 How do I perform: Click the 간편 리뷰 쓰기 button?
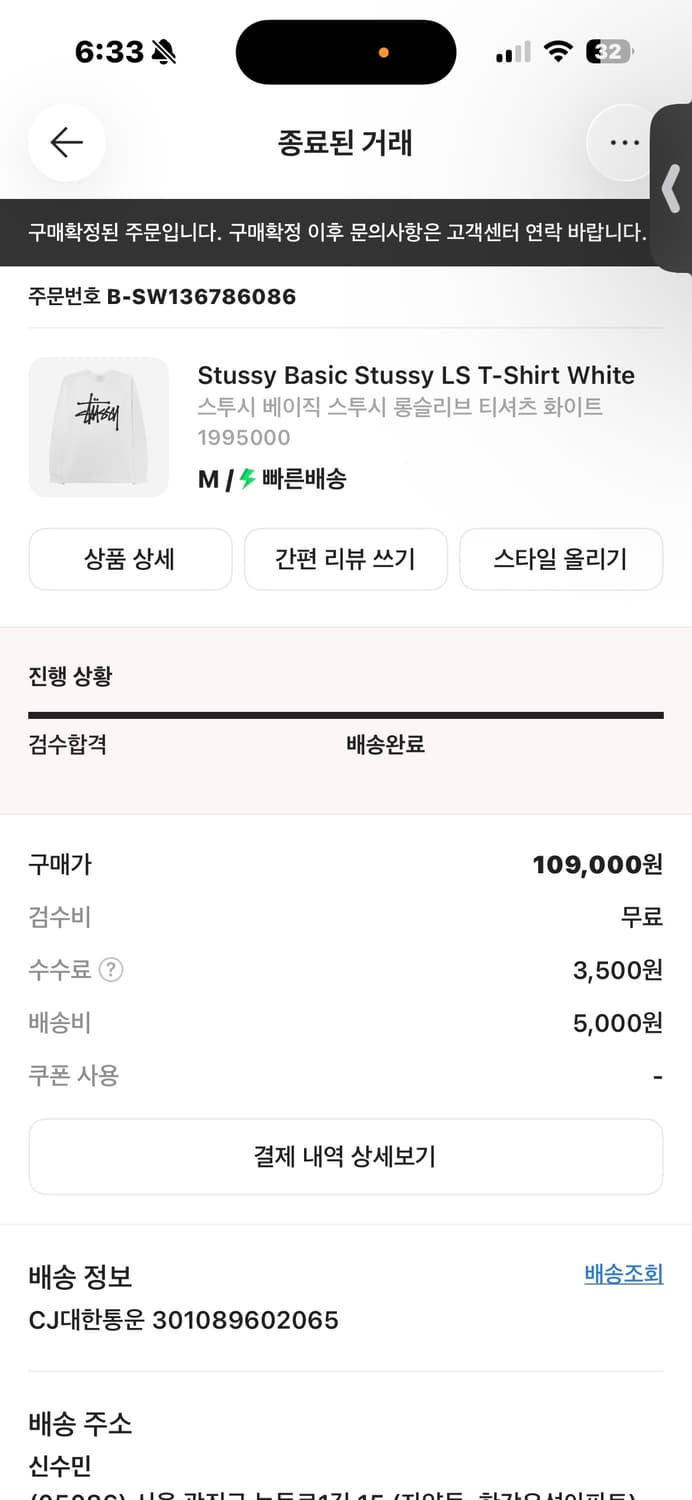click(345, 559)
